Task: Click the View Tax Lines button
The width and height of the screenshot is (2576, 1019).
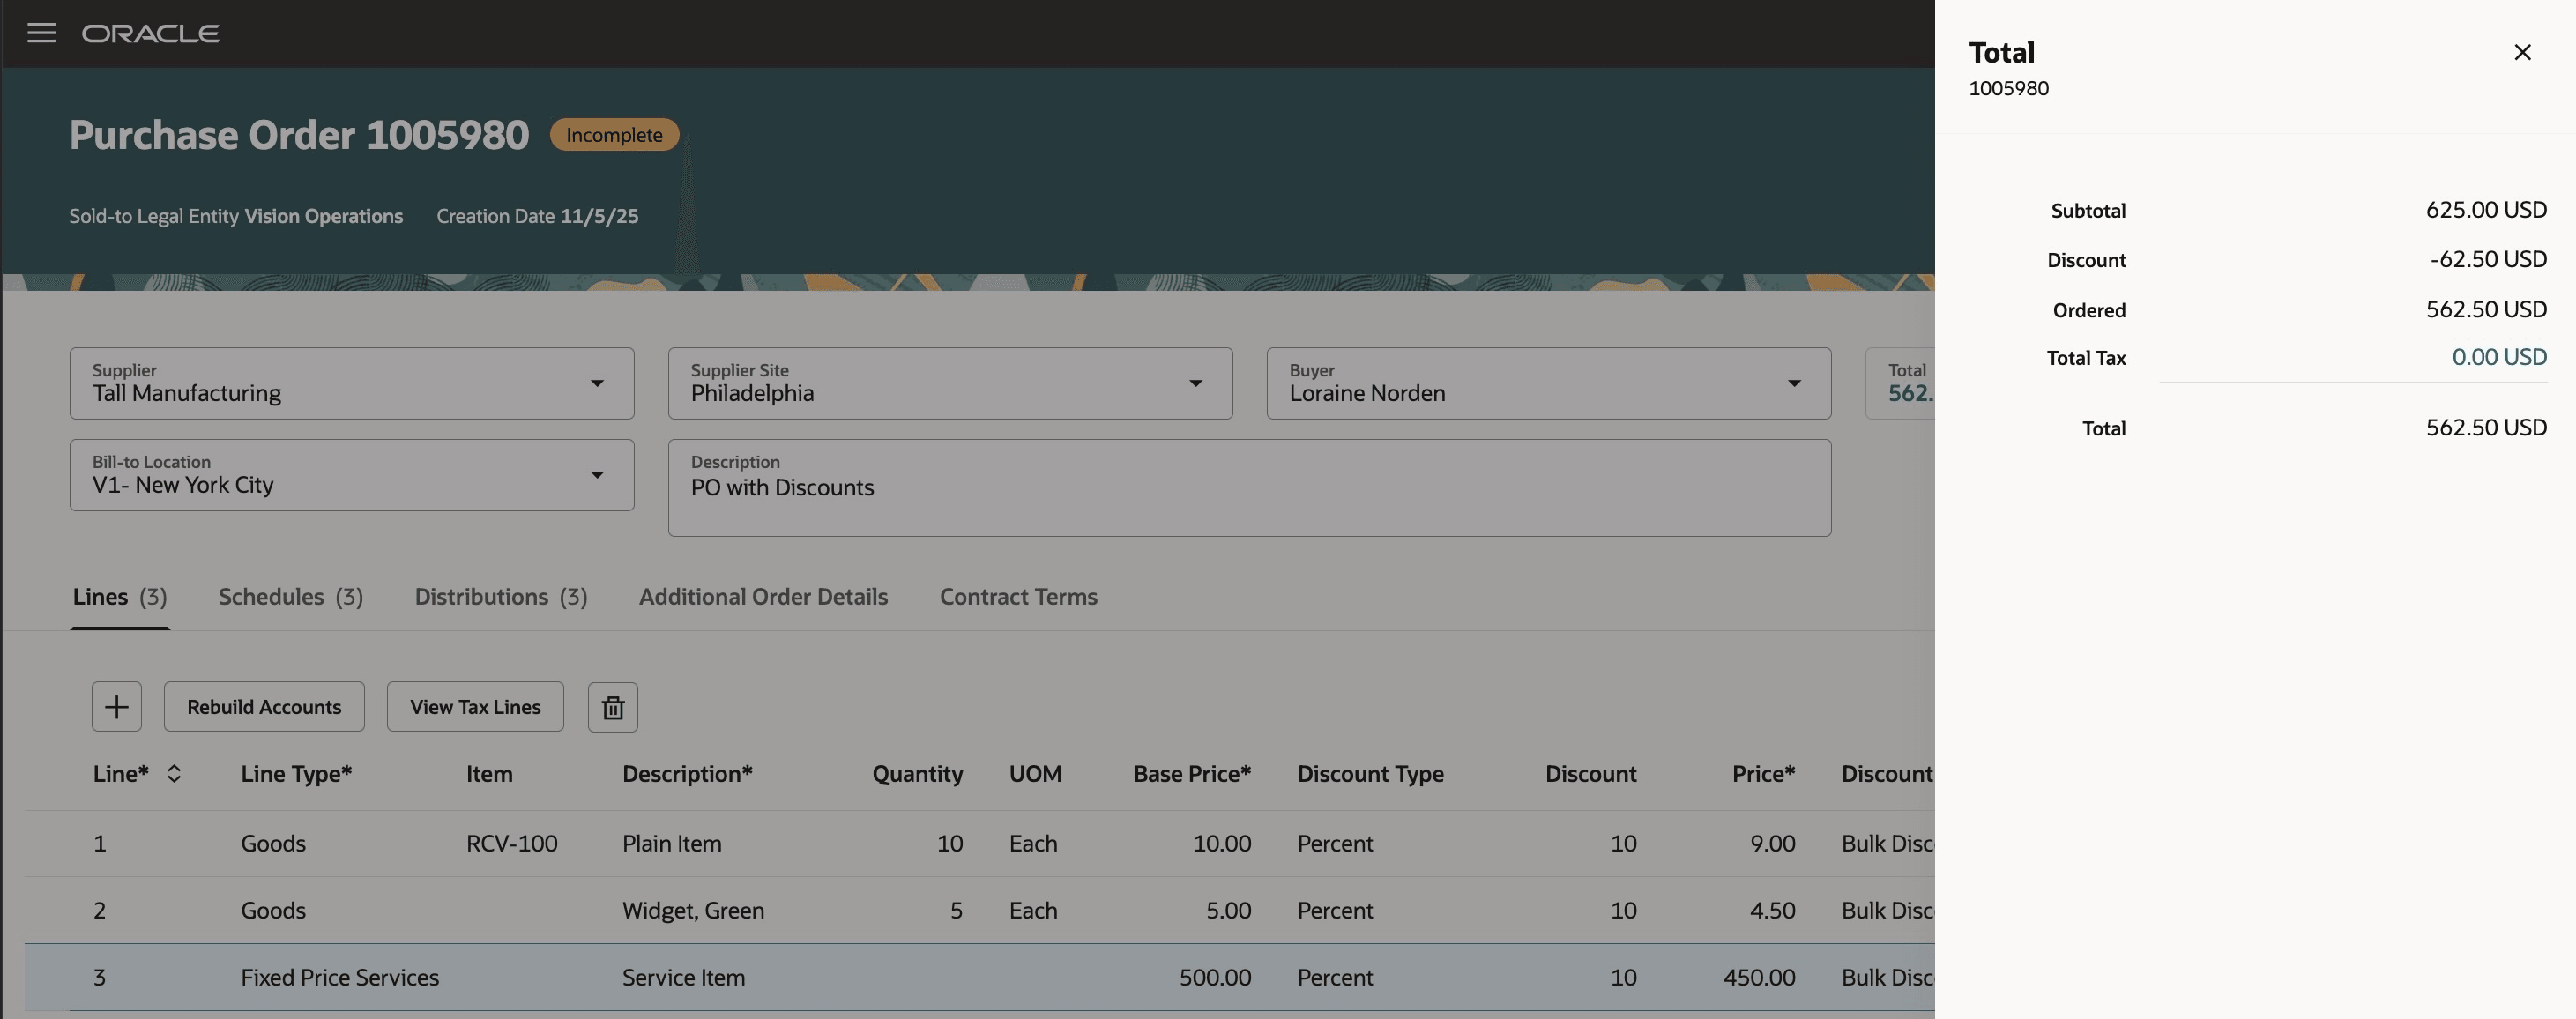Action: coord(474,706)
